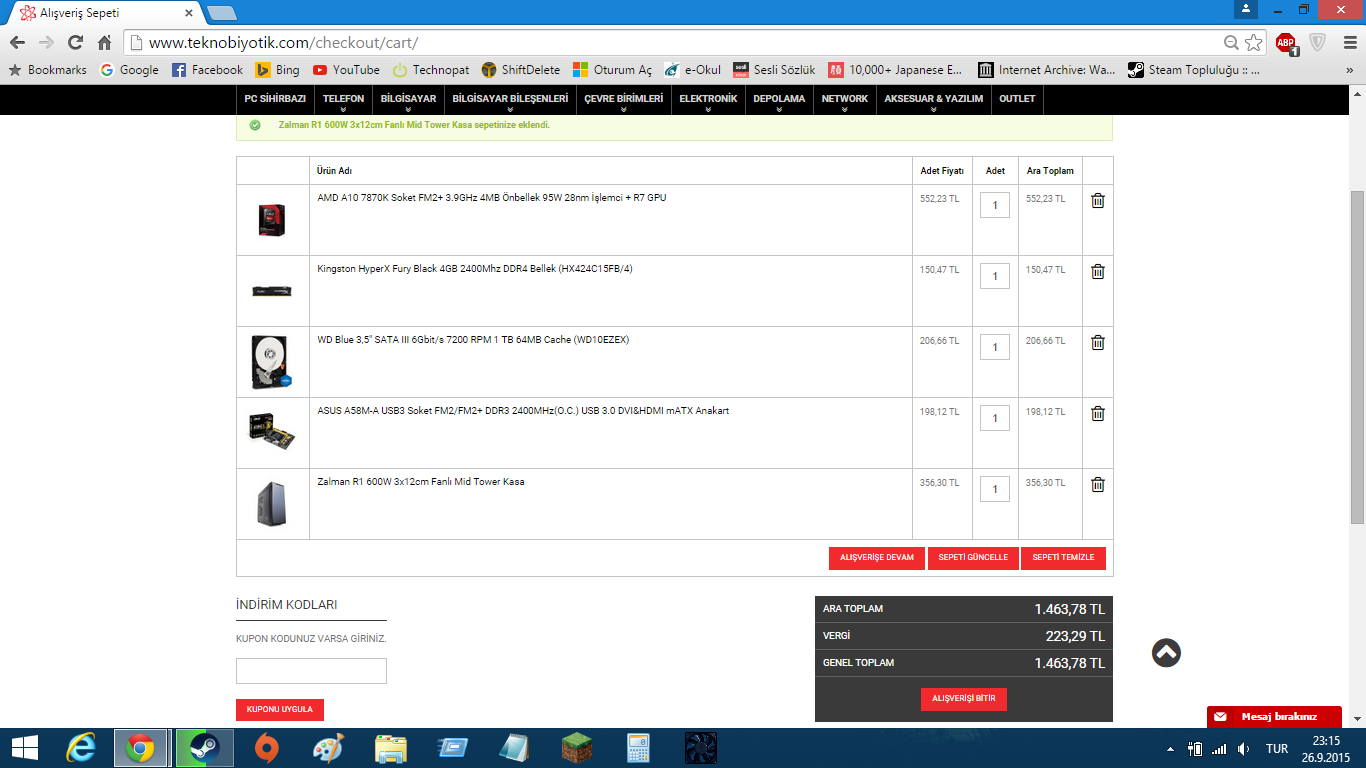Remove ASUS A58M-A motherboard with trash icon
Viewport: 1366px width, 768px height.
coord(1097,413)
